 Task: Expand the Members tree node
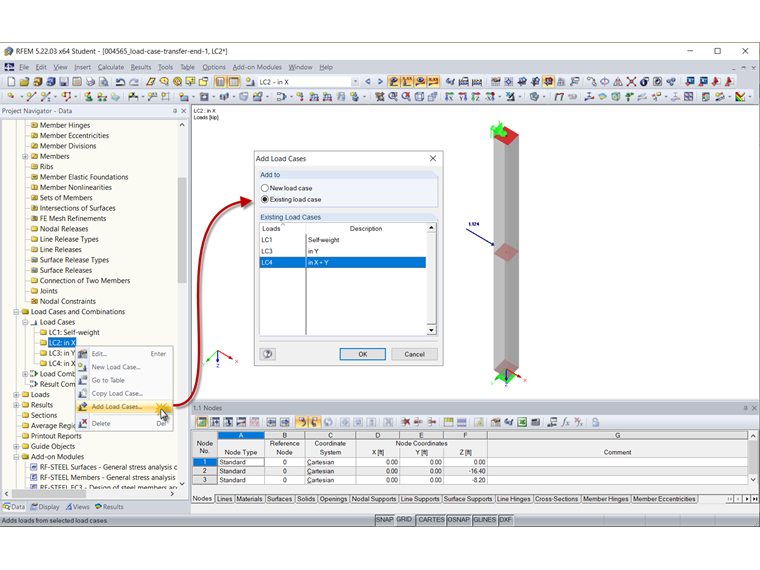[25, 156]
